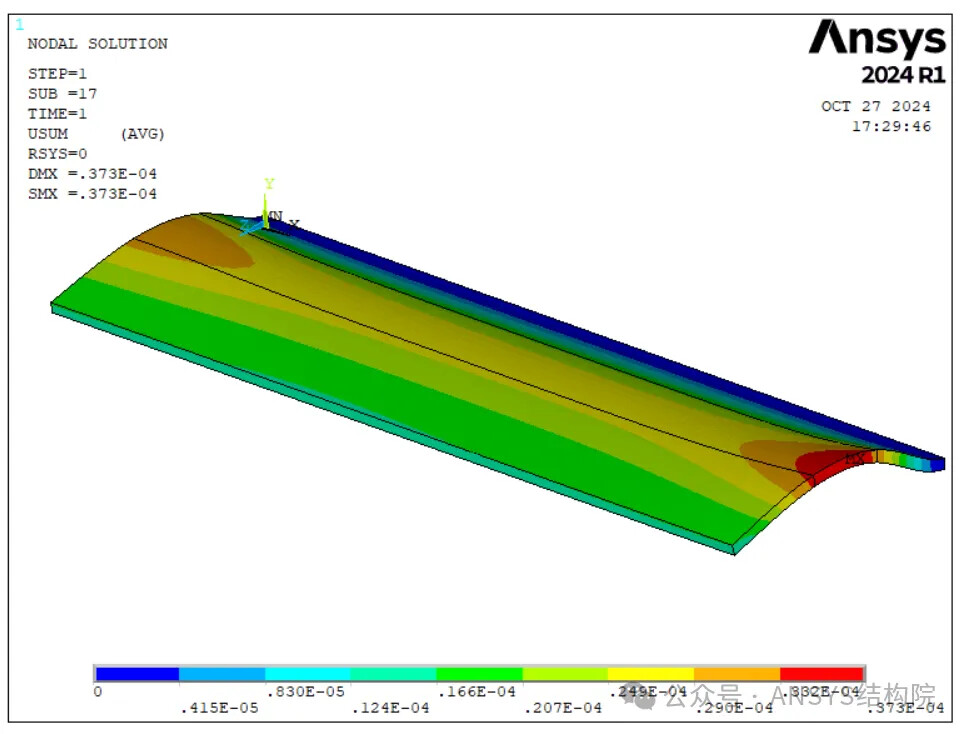Click the window number 1 in the corner
Image resolution: width=966 pixels, height=734 pixels.
pos(19,25)
